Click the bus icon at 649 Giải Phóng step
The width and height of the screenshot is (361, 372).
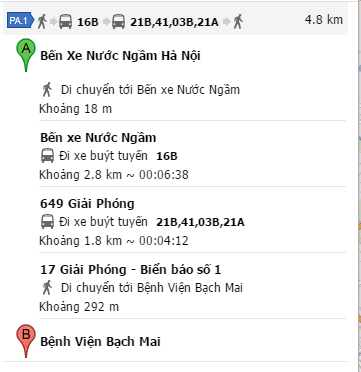[x=47, y=222]
